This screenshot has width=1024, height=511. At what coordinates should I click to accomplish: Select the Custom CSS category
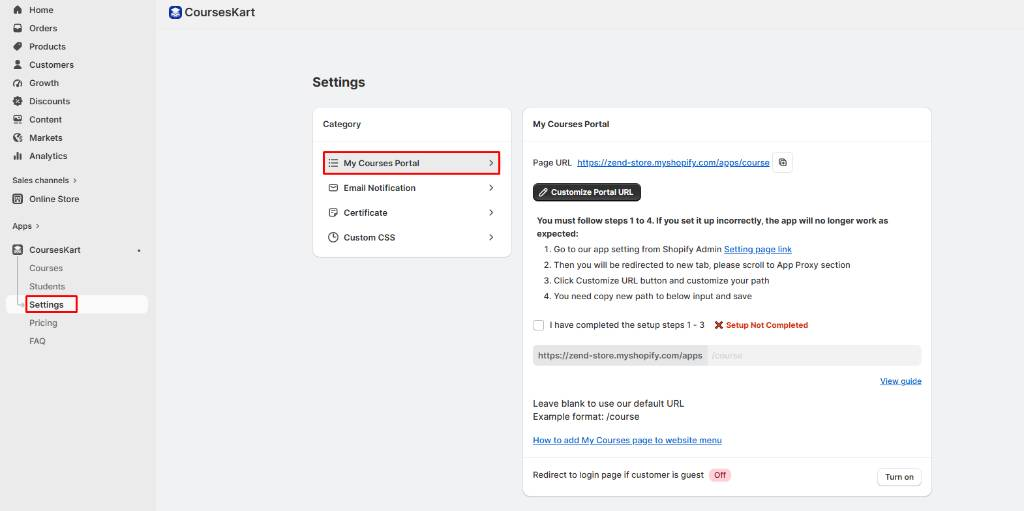pos(411,237)
